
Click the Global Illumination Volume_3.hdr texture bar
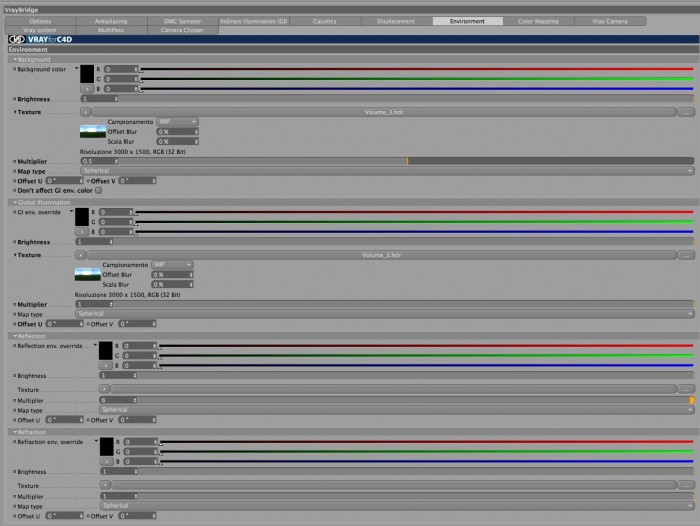pos(382,255)
